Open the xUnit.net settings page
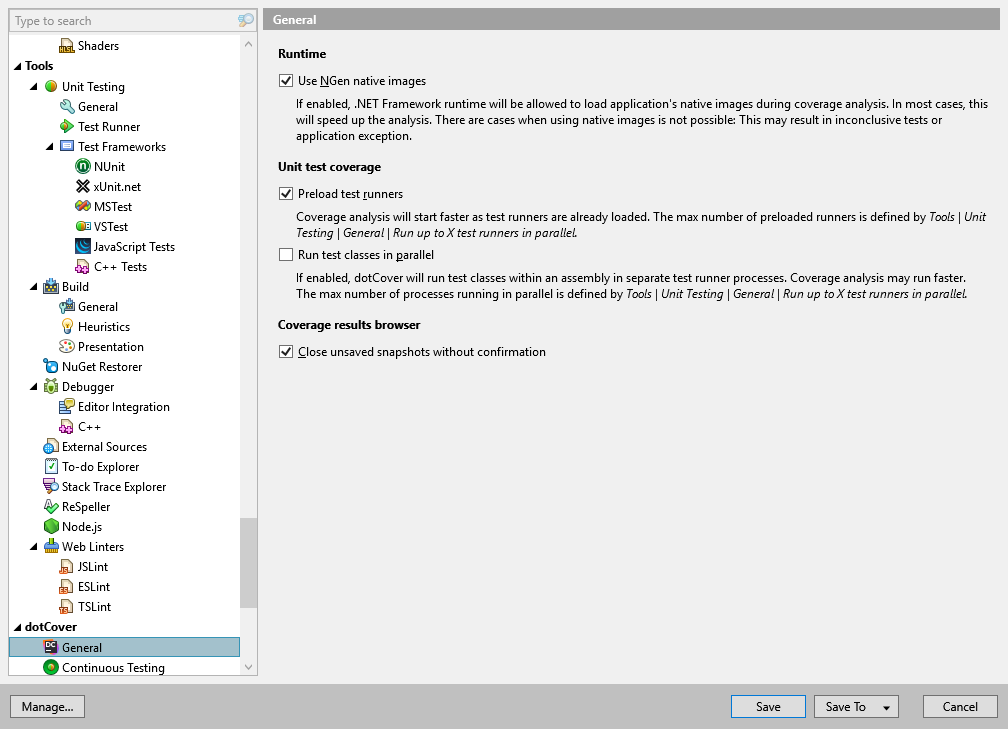Screen dimensions: 1008x729 point(117,186)
